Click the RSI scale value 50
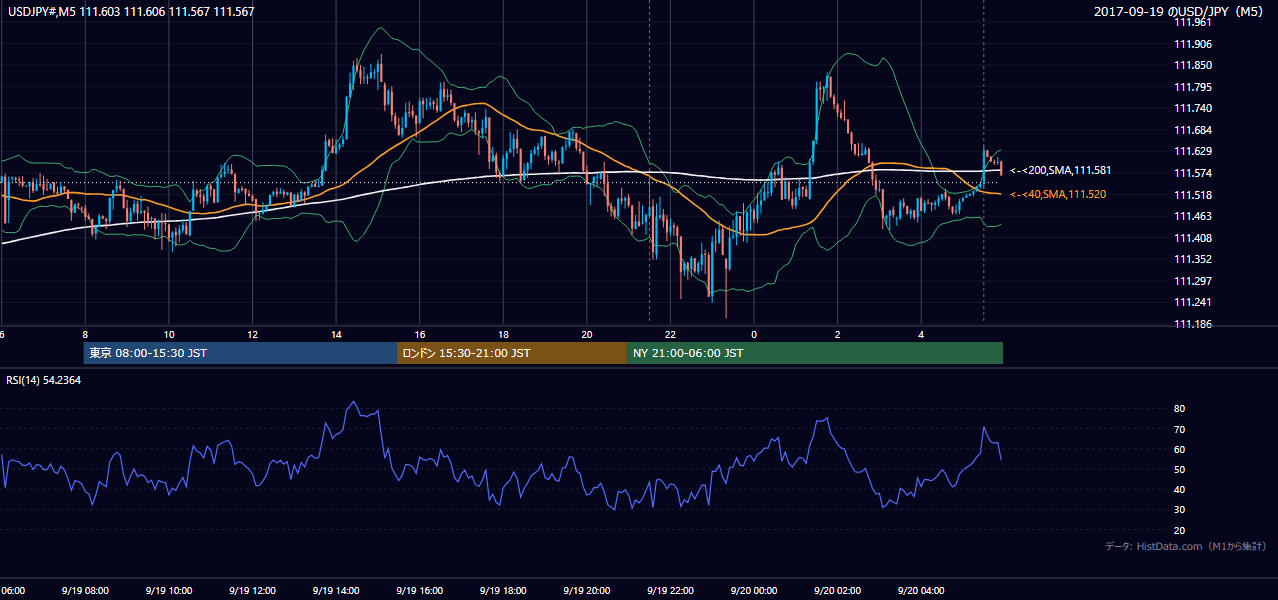Screen dimensions: 1278x600 coord(1180,469)
